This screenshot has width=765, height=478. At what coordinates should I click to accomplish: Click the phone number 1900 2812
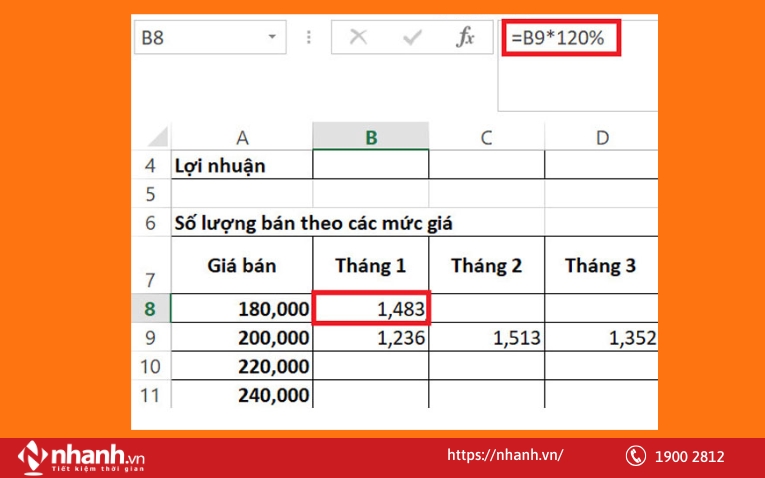689,457
